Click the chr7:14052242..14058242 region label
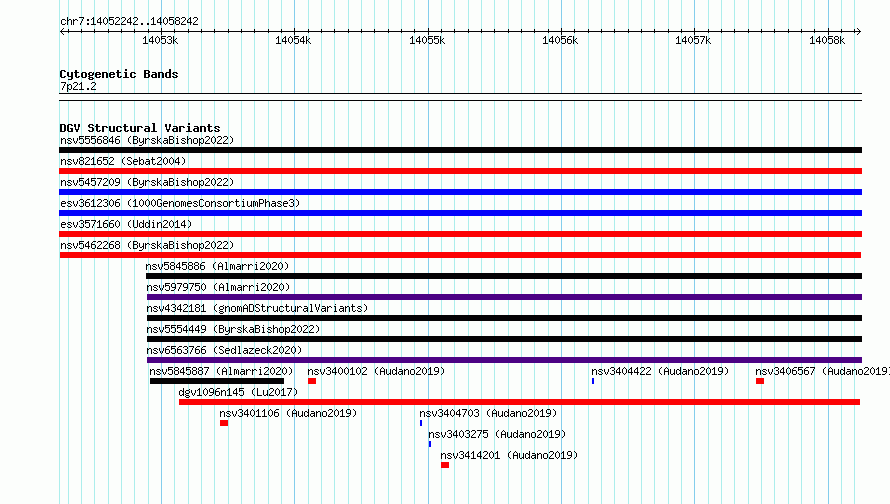Image resolution: width=890 pixels, height=504 pixels. point(129,21)
